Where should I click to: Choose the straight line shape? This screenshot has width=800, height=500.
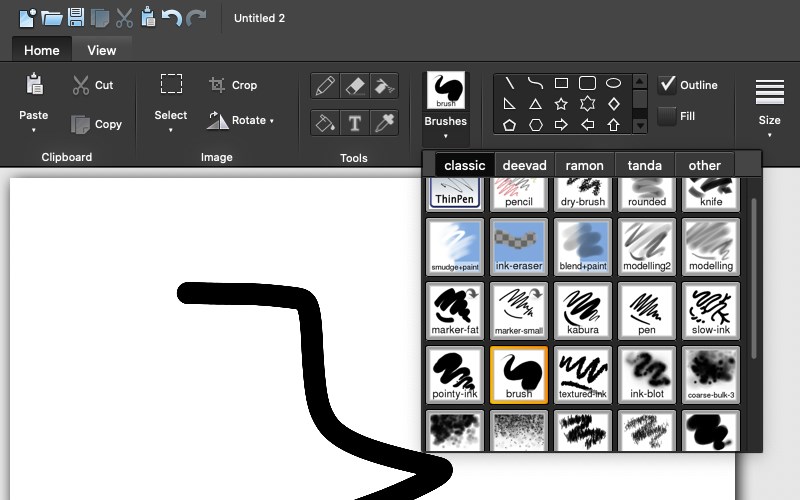(x=509, y=83)
